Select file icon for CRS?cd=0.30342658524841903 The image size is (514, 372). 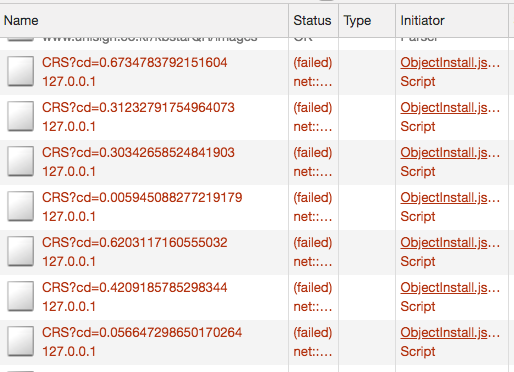[x=21, y=161]
